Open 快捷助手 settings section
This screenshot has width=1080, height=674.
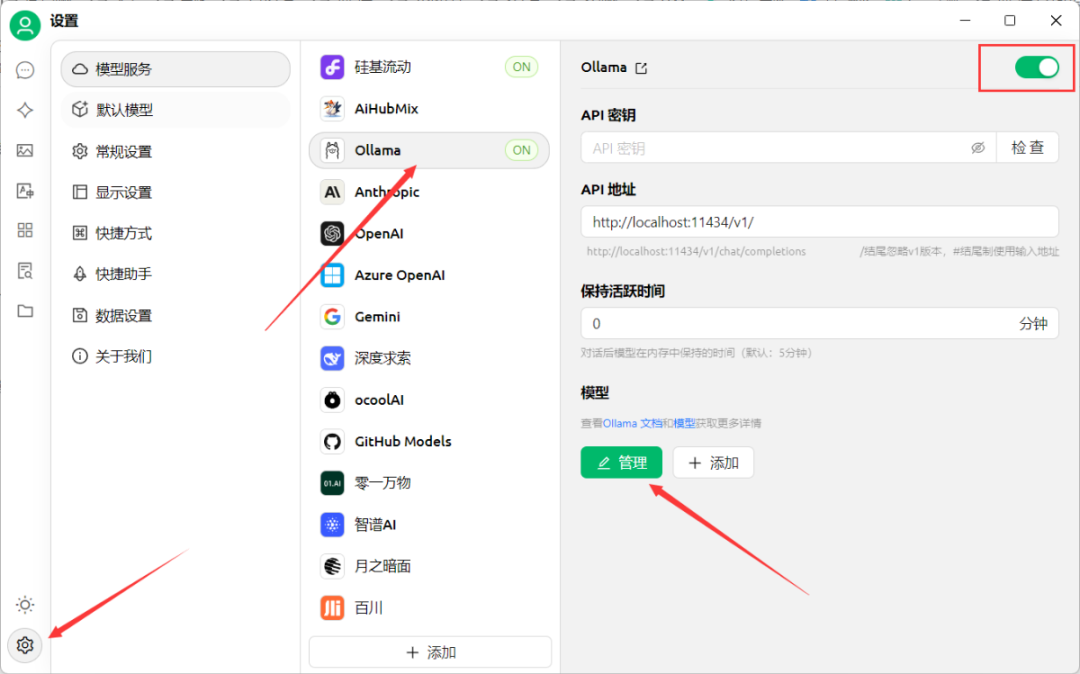click(x=176, y=274)
